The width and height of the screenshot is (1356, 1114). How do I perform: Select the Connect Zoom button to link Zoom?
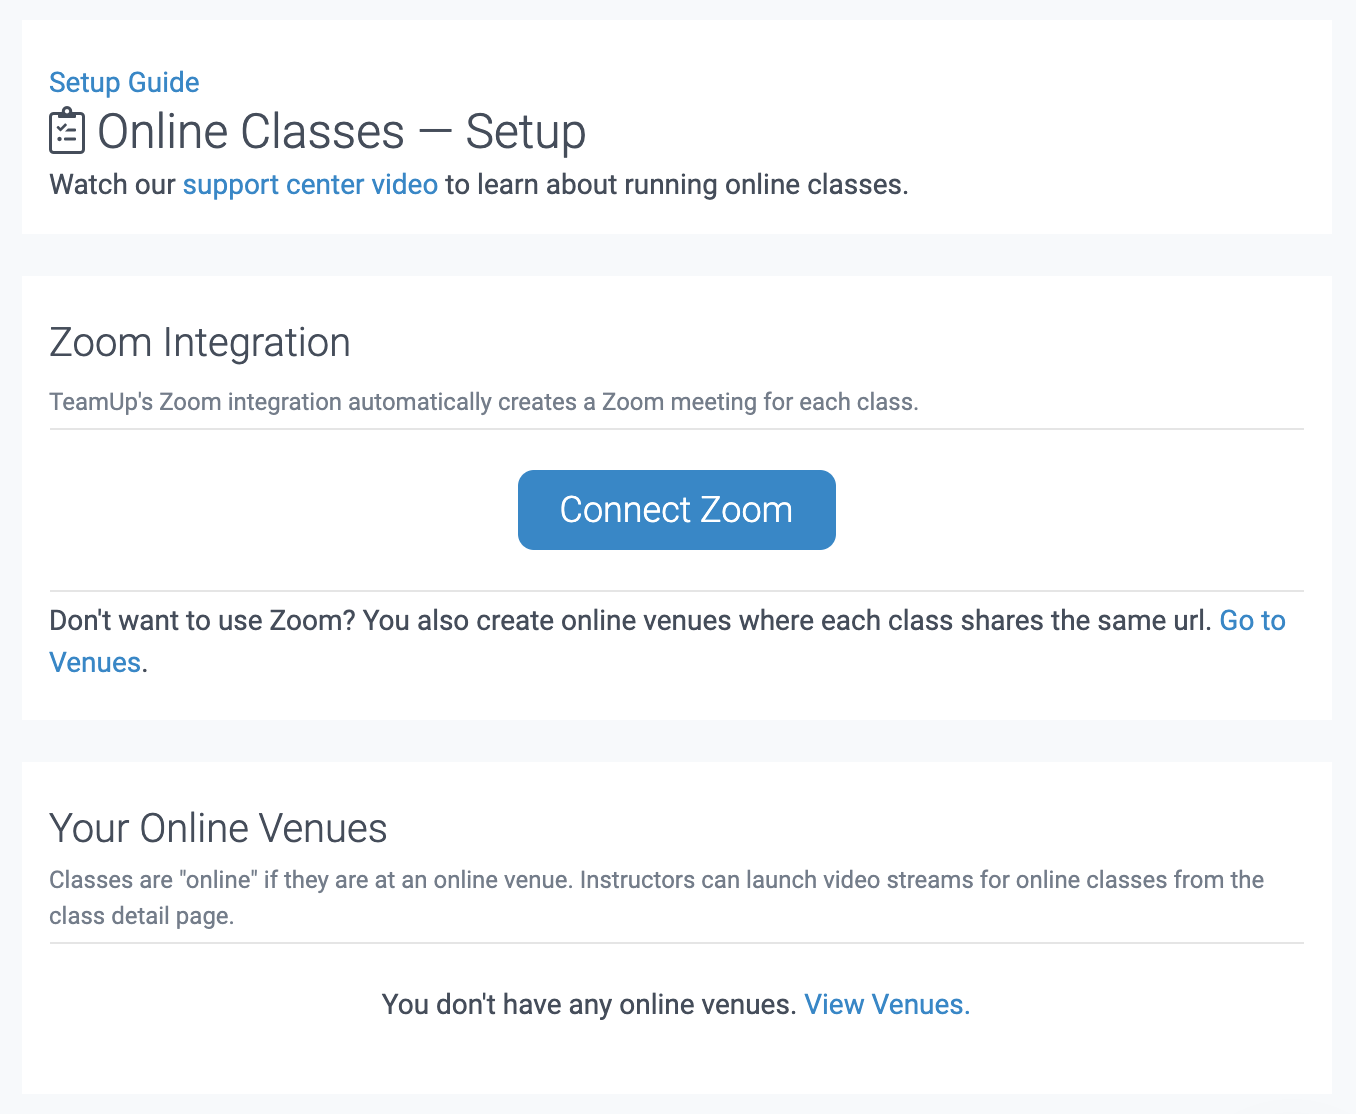[x=676, y=509]
